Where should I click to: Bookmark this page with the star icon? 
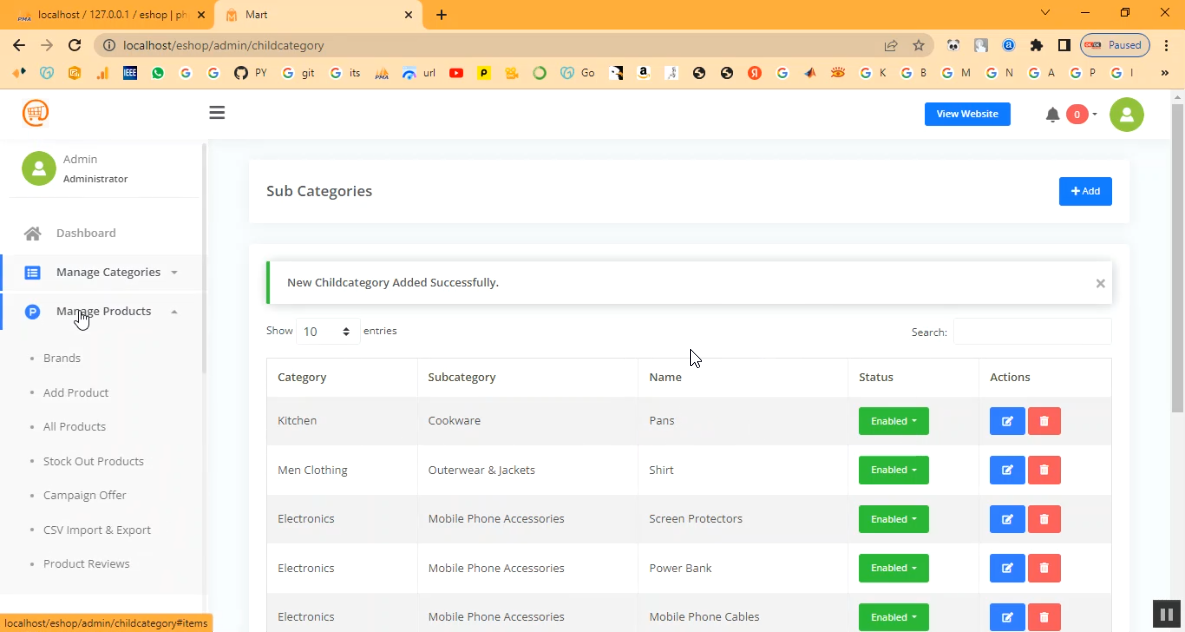pos(918,45)
